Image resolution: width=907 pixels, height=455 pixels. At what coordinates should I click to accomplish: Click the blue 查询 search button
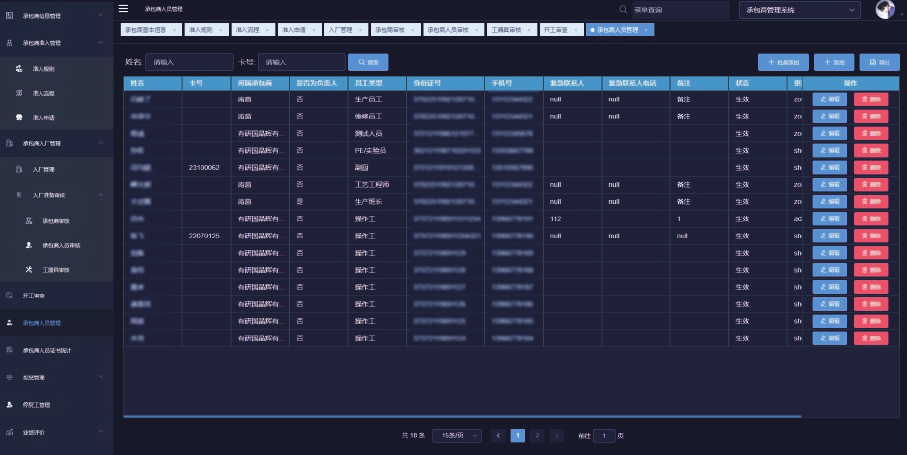tap(368, 62)
